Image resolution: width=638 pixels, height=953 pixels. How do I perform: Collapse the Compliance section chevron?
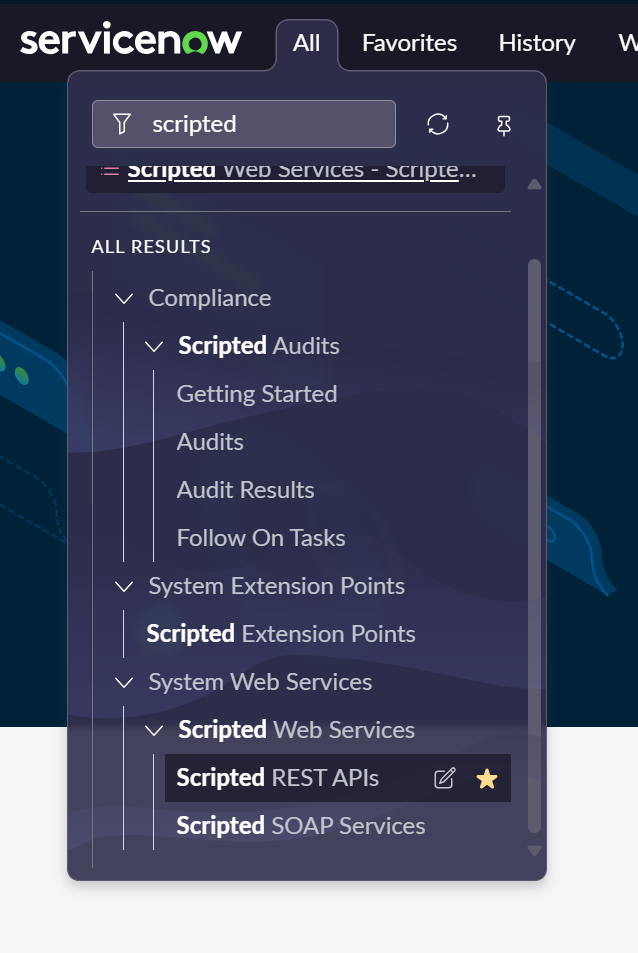tap(124, 298)
